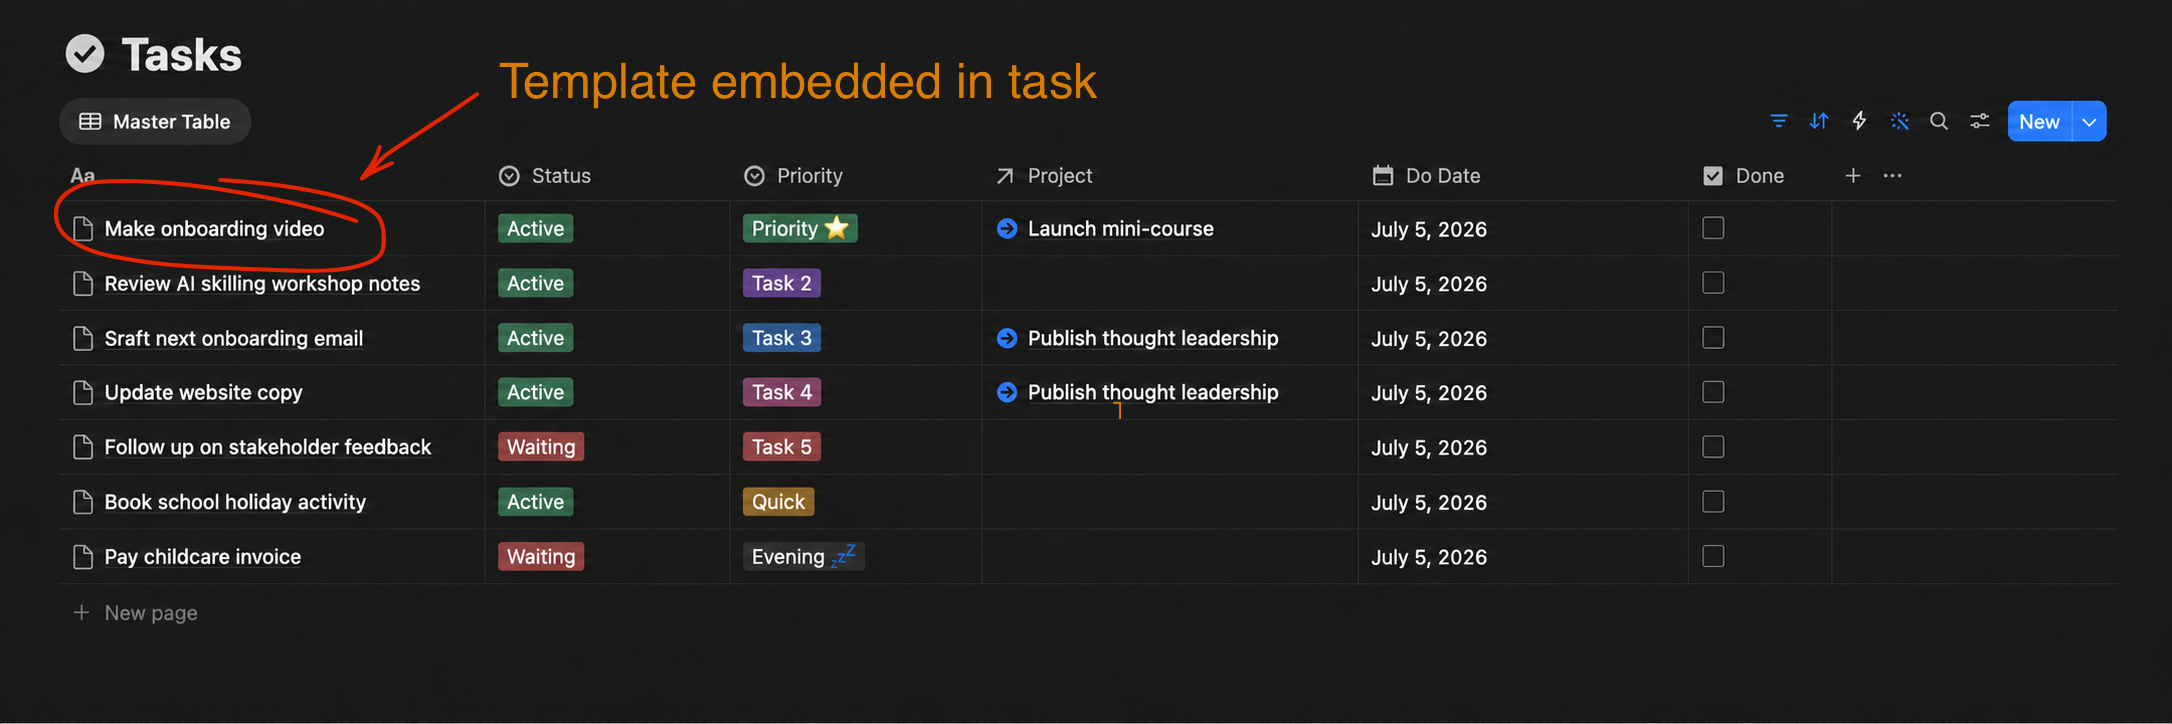The image size is (2172, 724).
Task: Open the sort arrows icon
Action: (1819, 121)
